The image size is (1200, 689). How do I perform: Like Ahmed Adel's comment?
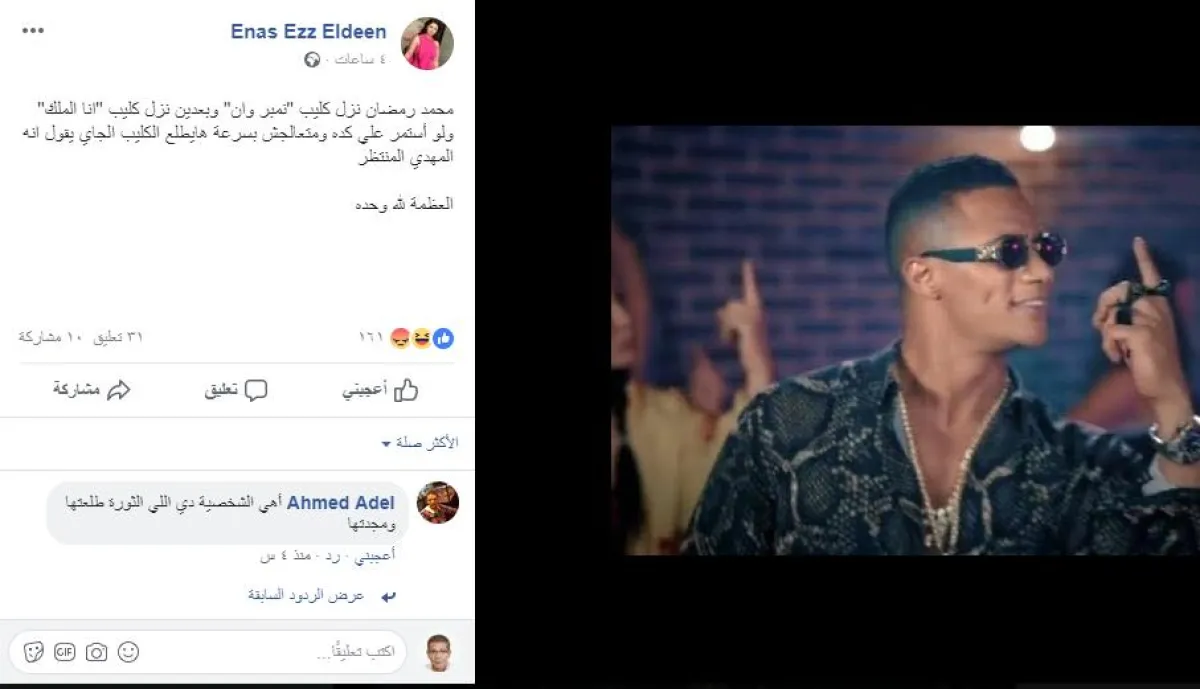[x=377, y=555]
